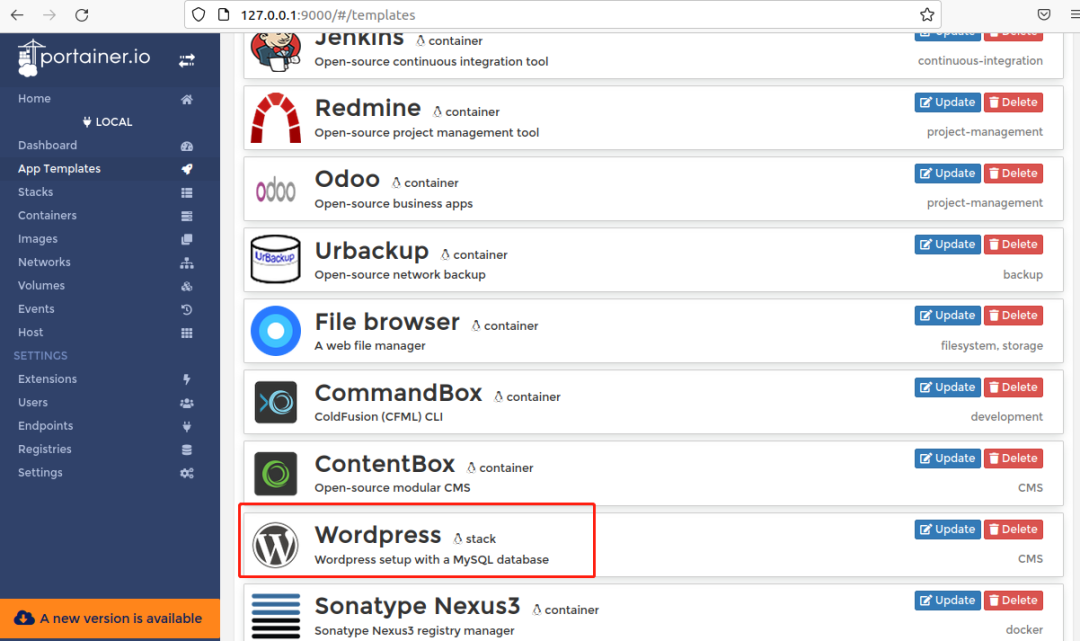
Task: Click the ContentBox template logo
Action: pos(276,474)
